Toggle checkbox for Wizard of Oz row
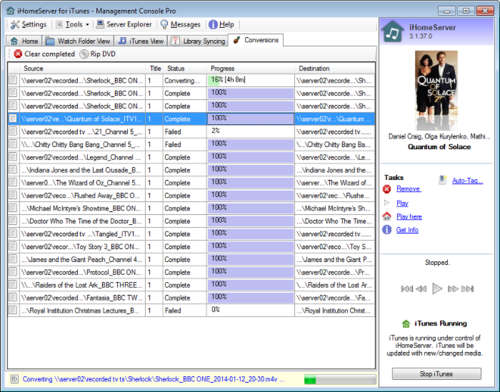The width and height of the screenshot is (500, 392). click(13, 182)
